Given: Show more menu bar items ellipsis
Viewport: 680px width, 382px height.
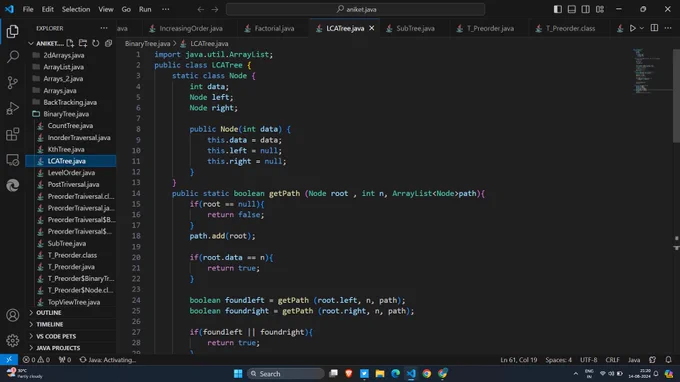Looking at the screenshot, I should coord(166,9).
